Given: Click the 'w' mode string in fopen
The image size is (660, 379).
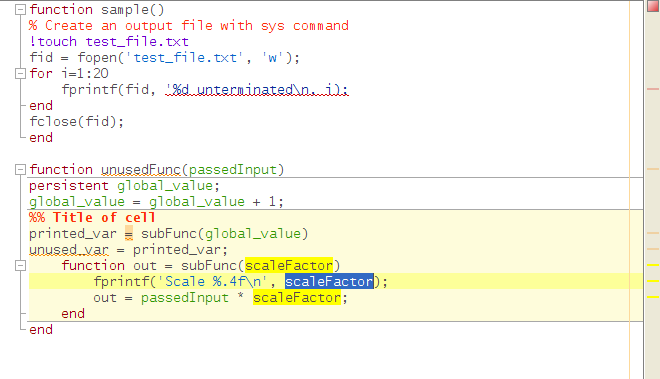Looking at the screenshot, I should point(272,58).
